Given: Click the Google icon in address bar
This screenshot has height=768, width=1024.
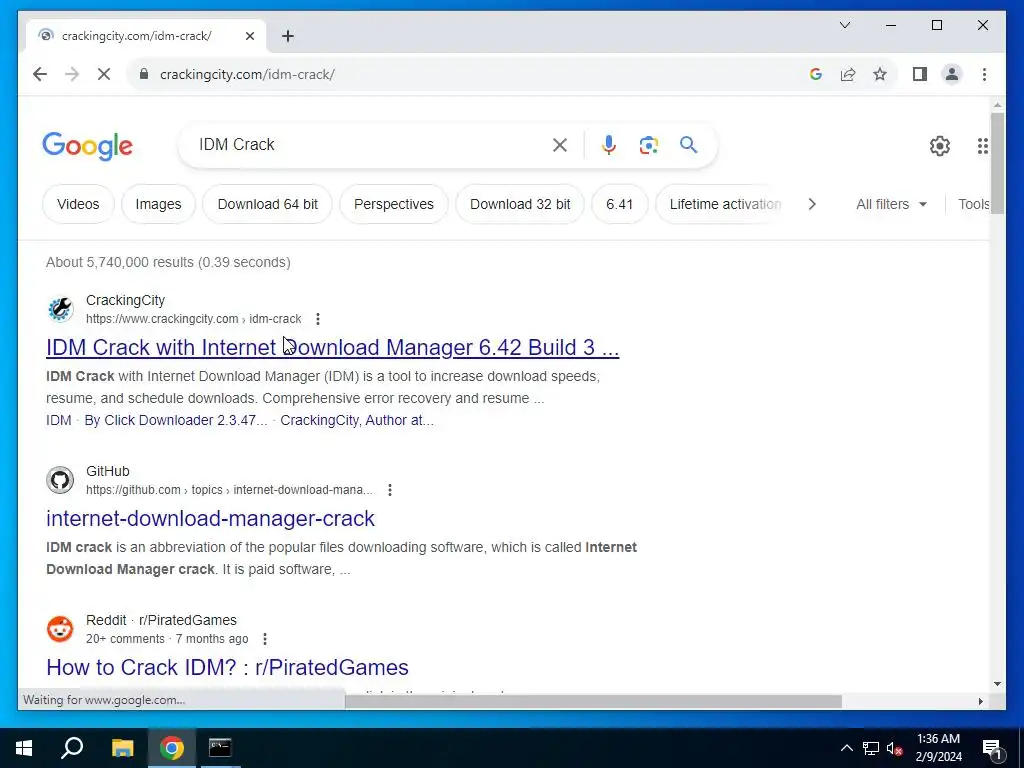Looking at the screenshot, I should (x=816, y=74).
